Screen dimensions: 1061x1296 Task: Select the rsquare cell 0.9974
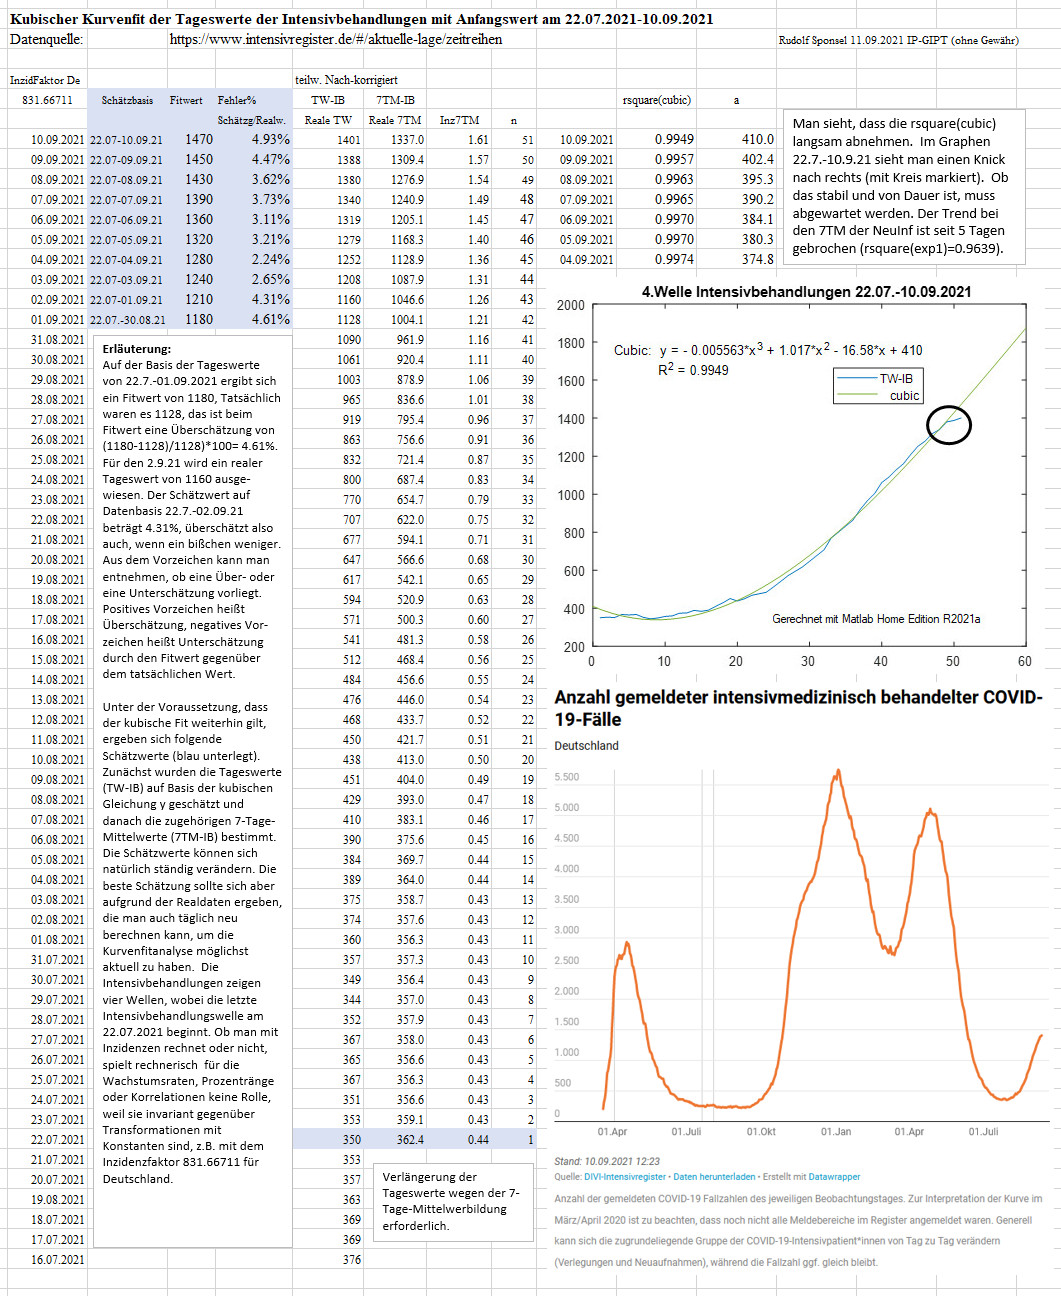[674, 260]
